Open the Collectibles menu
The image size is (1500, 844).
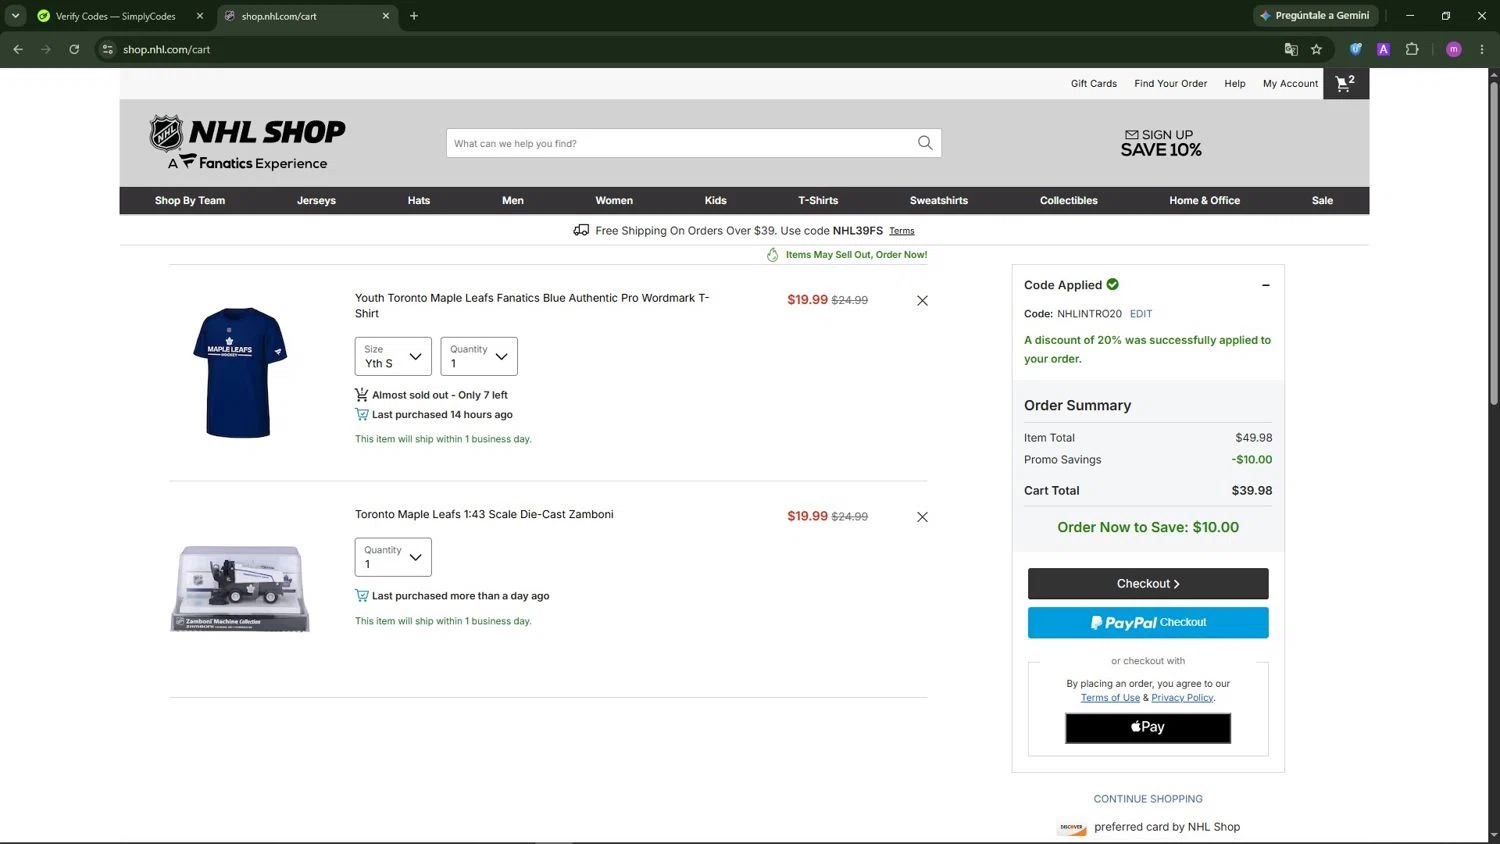click(x=1069, y=201)
